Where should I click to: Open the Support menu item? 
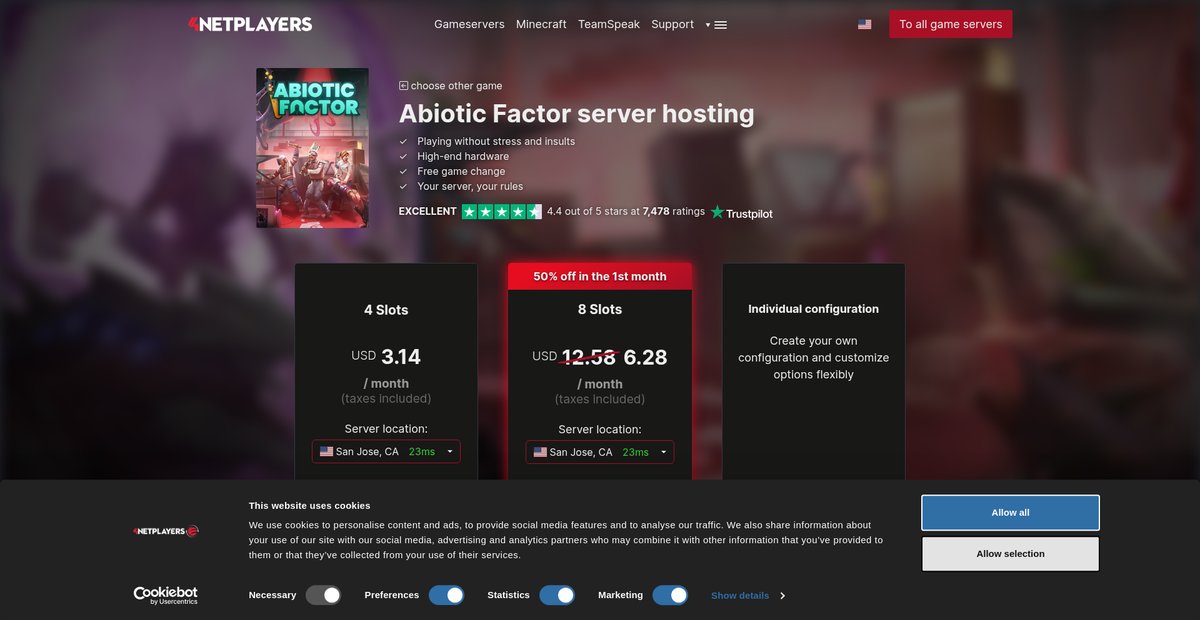tap(672, 24)
